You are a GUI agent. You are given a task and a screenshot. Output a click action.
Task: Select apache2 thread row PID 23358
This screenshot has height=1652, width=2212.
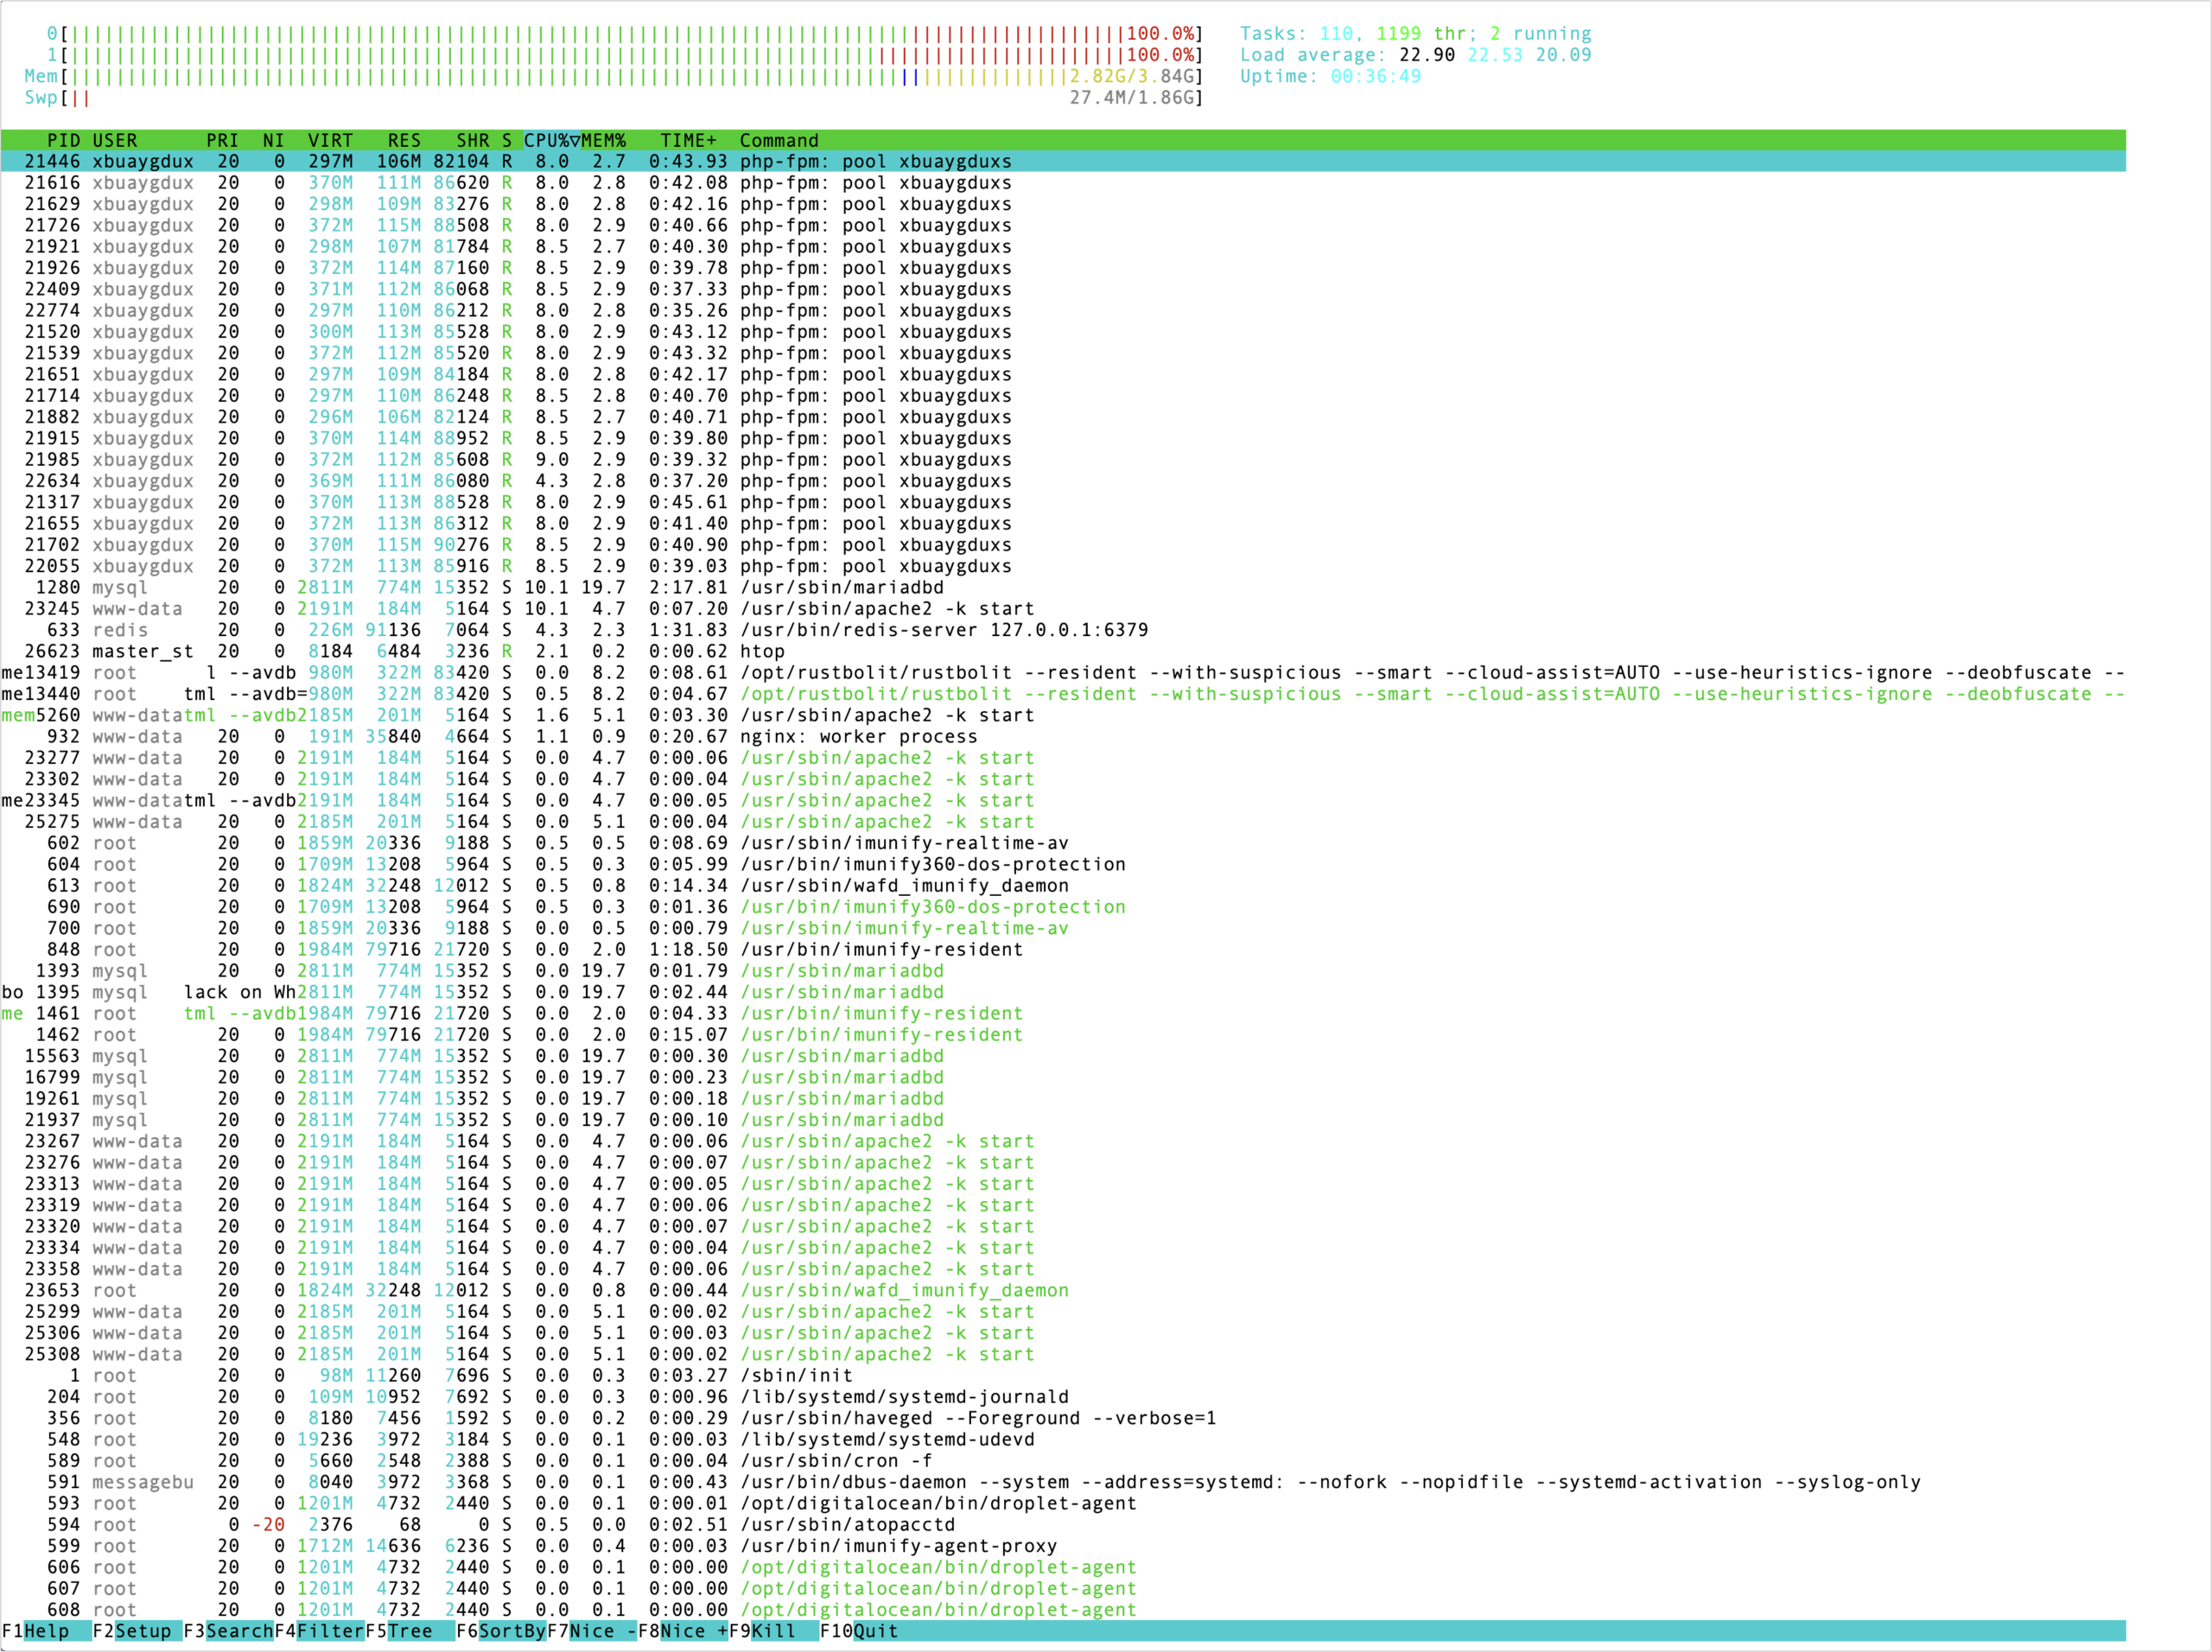[x=1063, y=1269]
